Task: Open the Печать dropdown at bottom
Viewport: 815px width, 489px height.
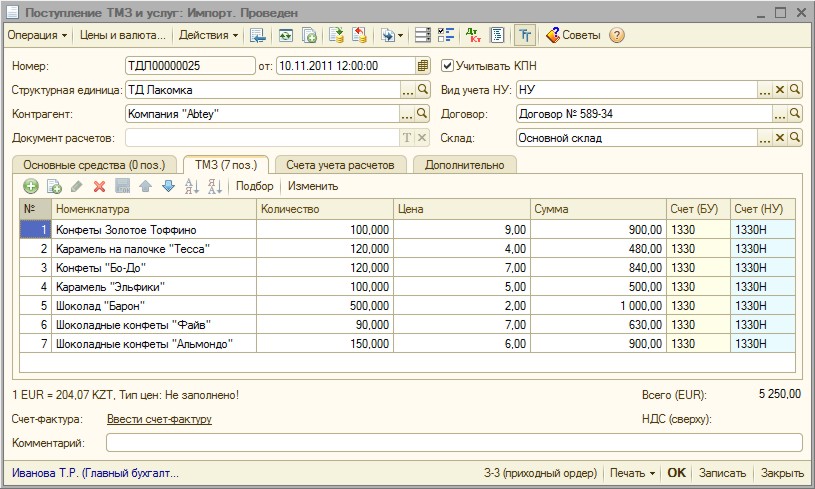Action: pyautogui.click(x=632, y=473)
